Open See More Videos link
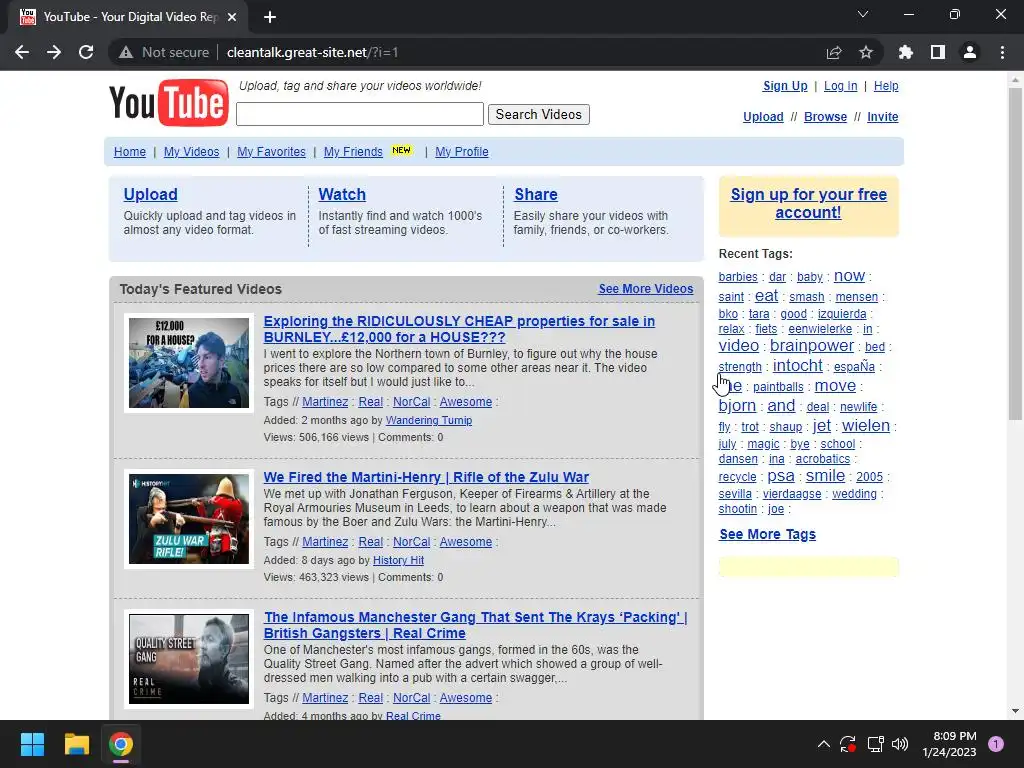 click(646, 289)
